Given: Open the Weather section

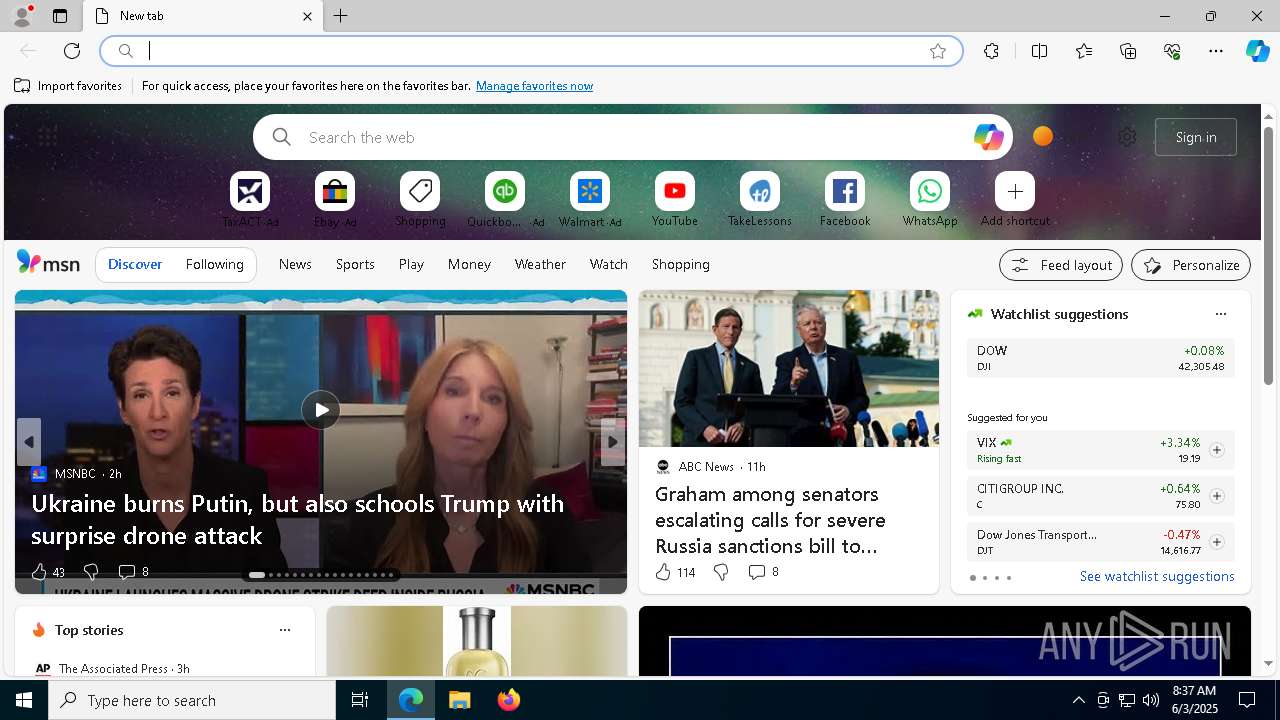Looking at the screenshot, I should click(x=540, y=264).
